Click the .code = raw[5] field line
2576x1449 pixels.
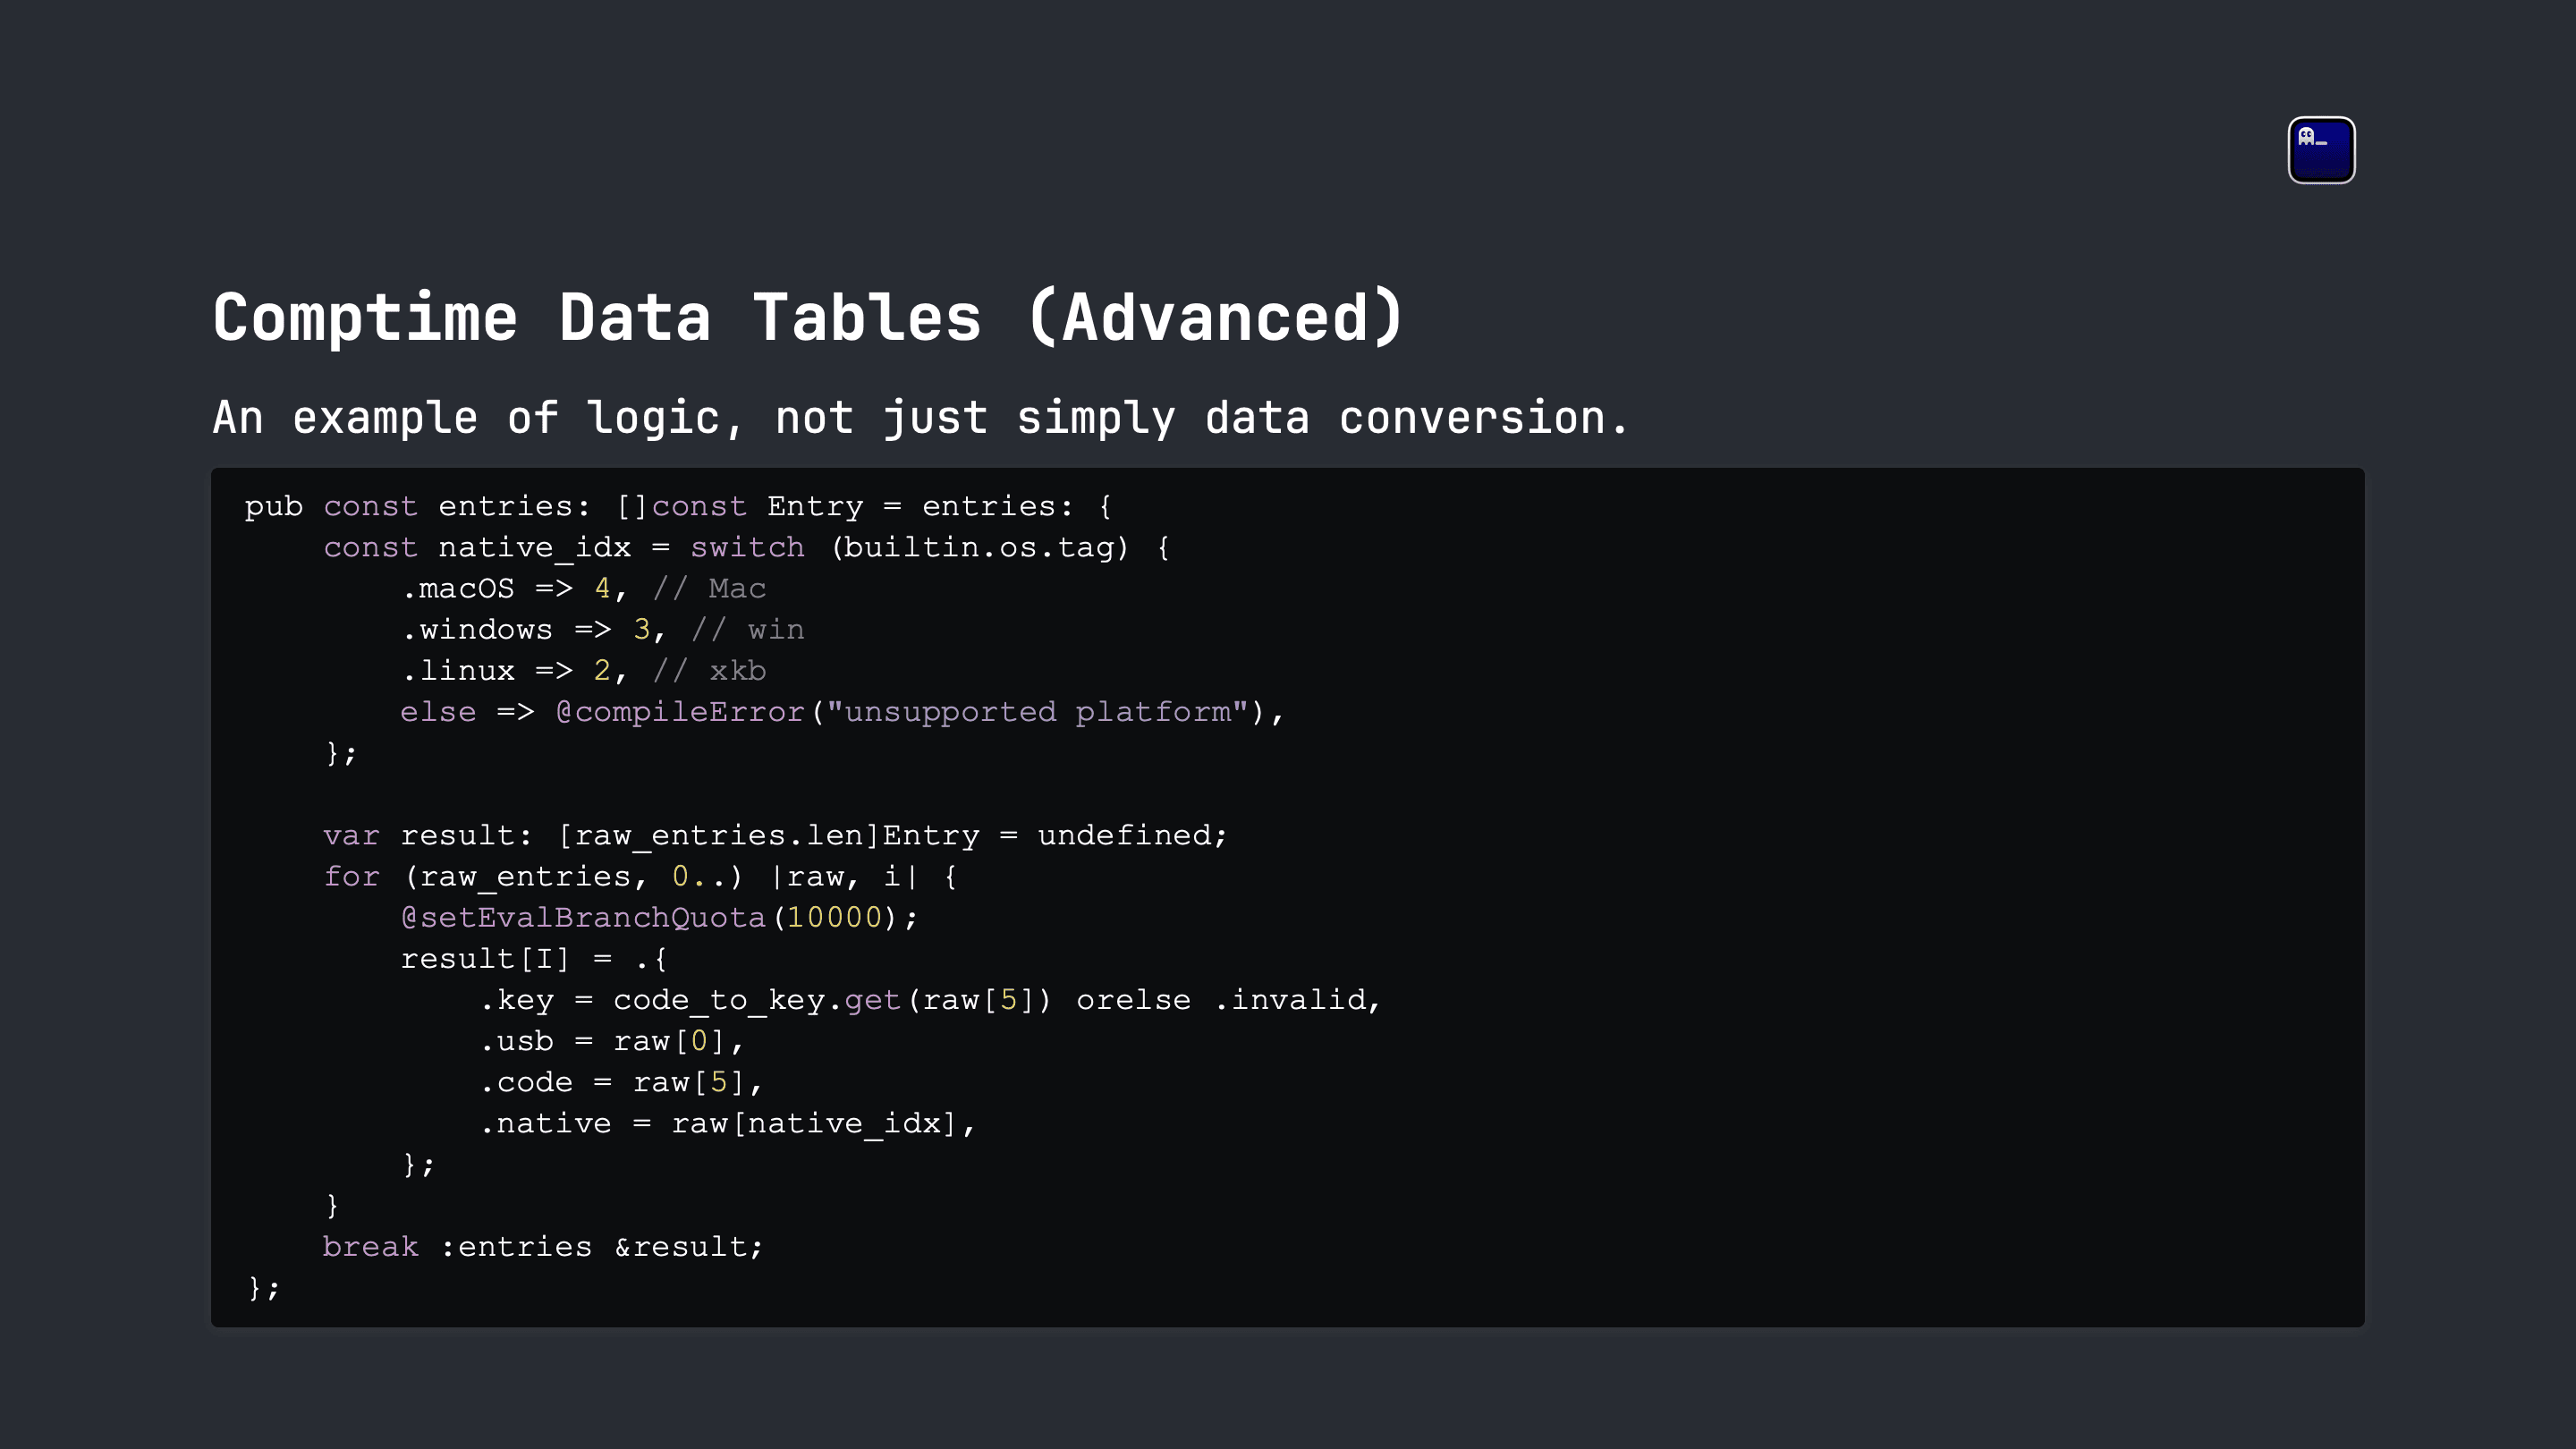(621, 1082)
